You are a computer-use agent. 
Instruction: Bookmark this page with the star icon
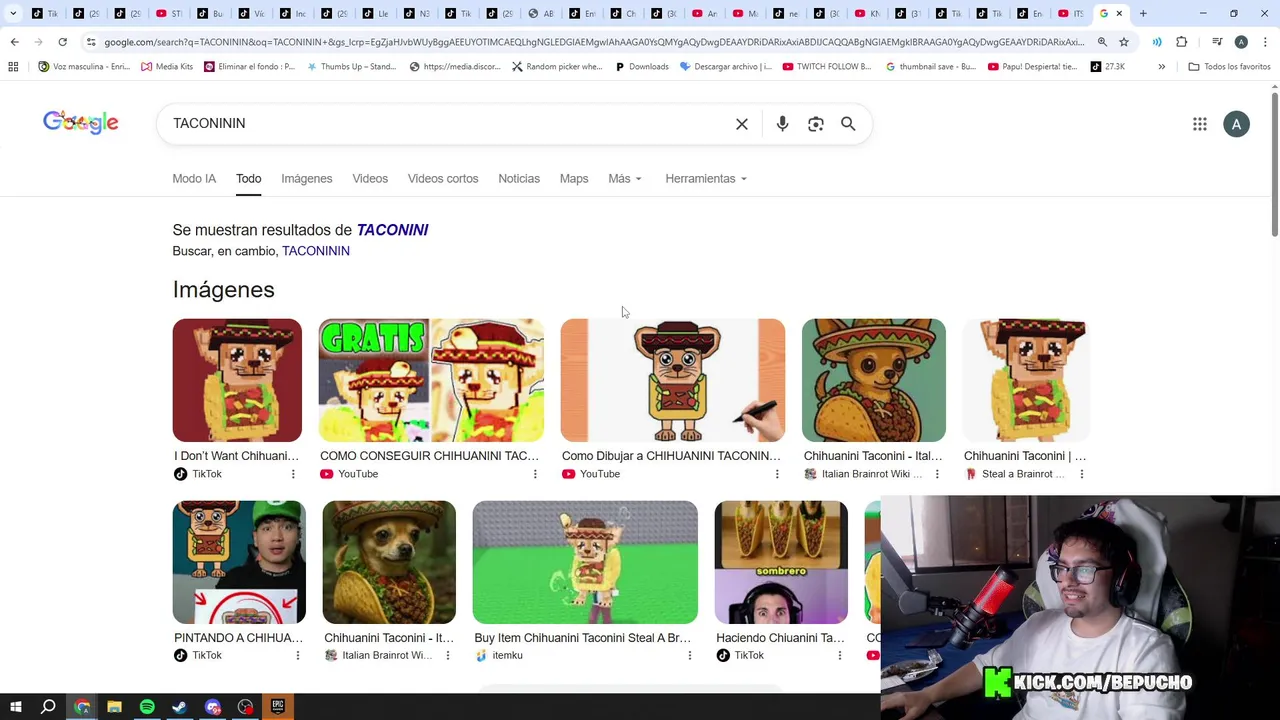point(1124,42)
